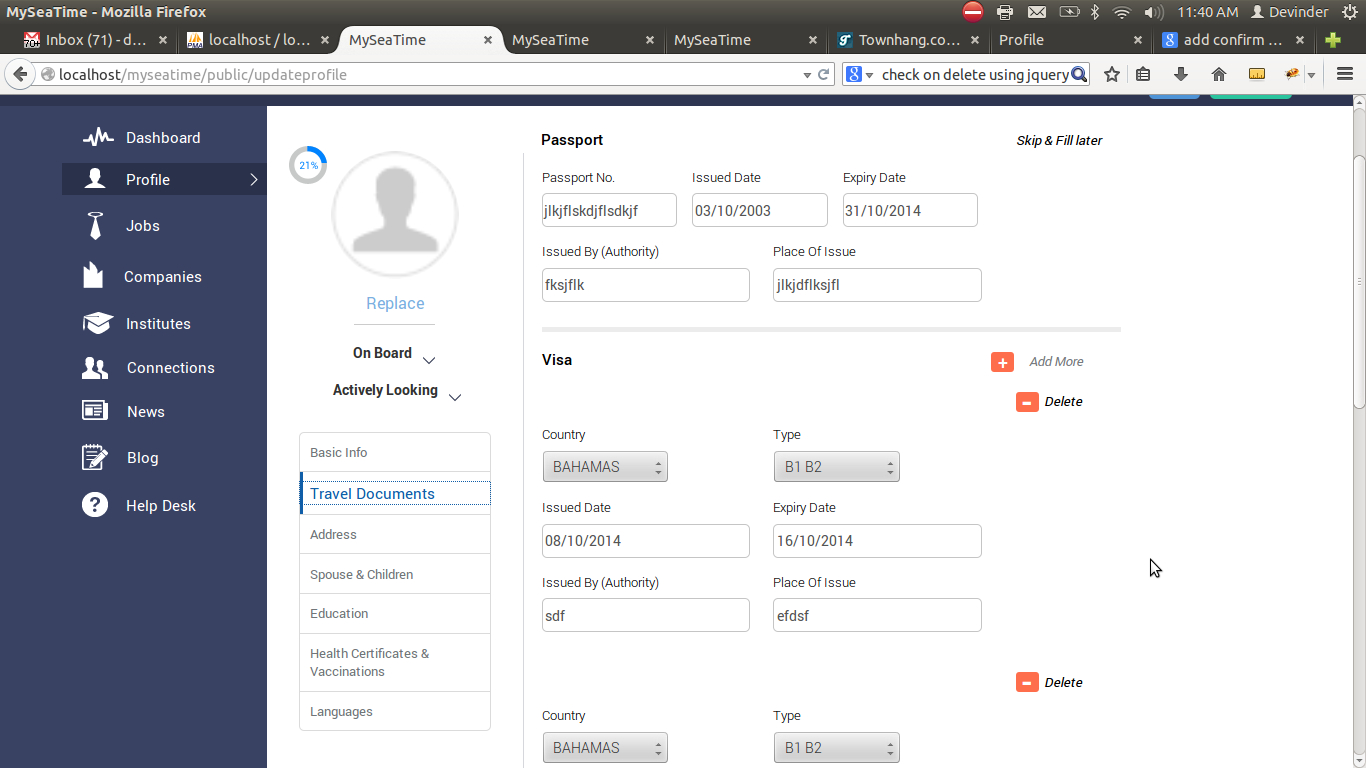Click the passport Issued By field fksjflk
This screenshot has width=1366, height=768.
[646, 285]
